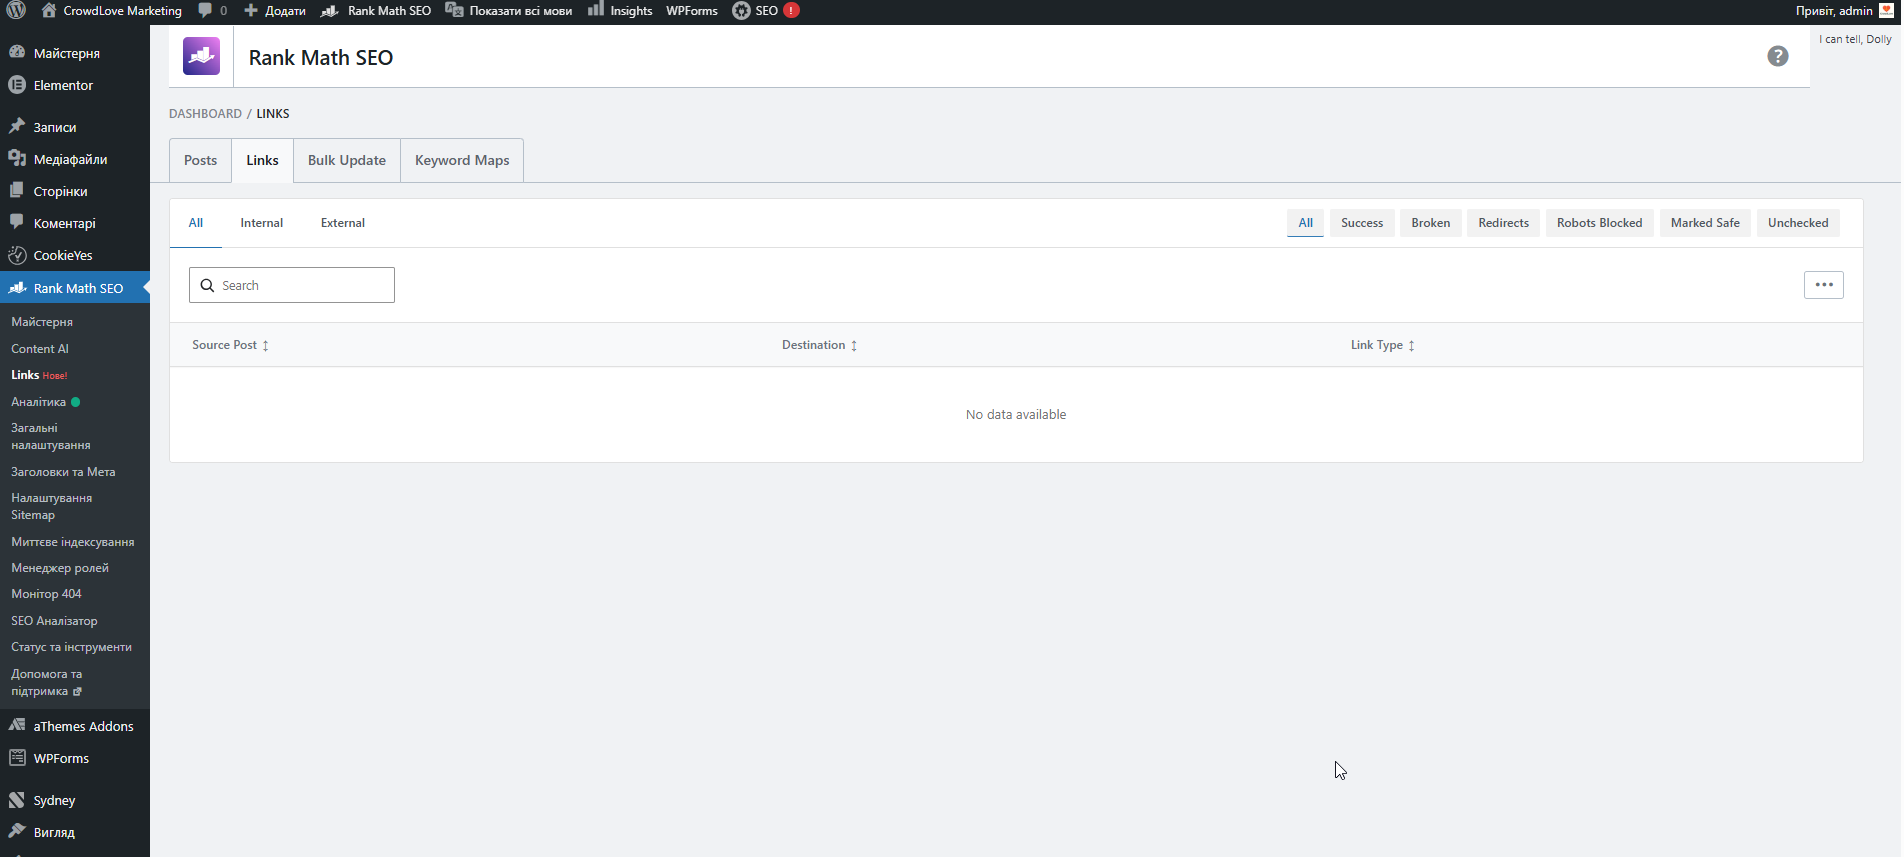Screen dimensions: 1904x857
Task: Filter links by Redirects status
Action: [1503, 223]
